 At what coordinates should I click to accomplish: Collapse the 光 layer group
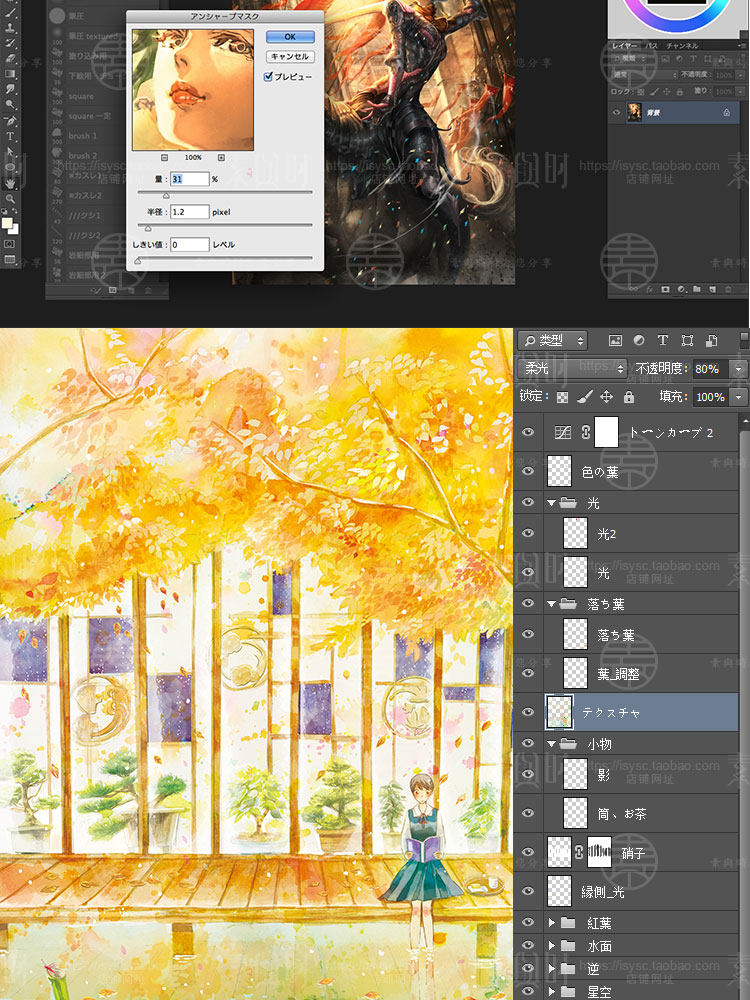pos(551,503)
